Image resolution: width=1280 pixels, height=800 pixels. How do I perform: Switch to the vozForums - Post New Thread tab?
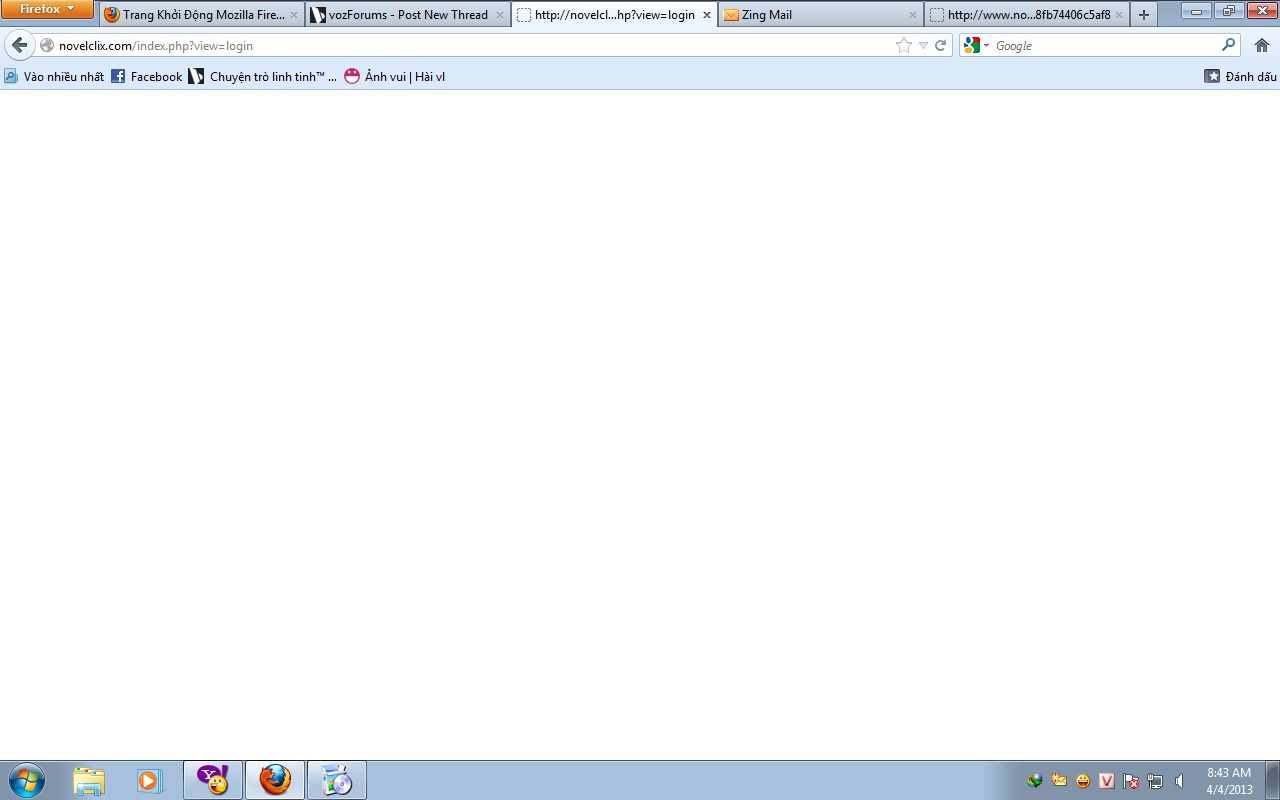click(x=408, y=15)
